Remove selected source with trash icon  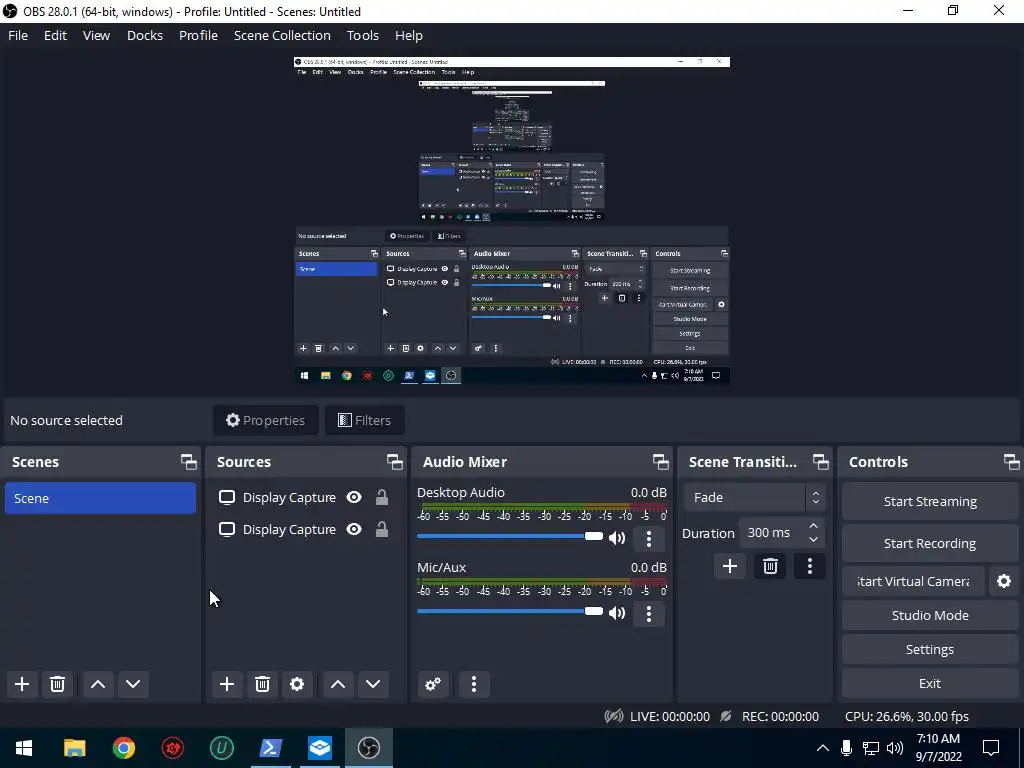(x=263, y=684)
